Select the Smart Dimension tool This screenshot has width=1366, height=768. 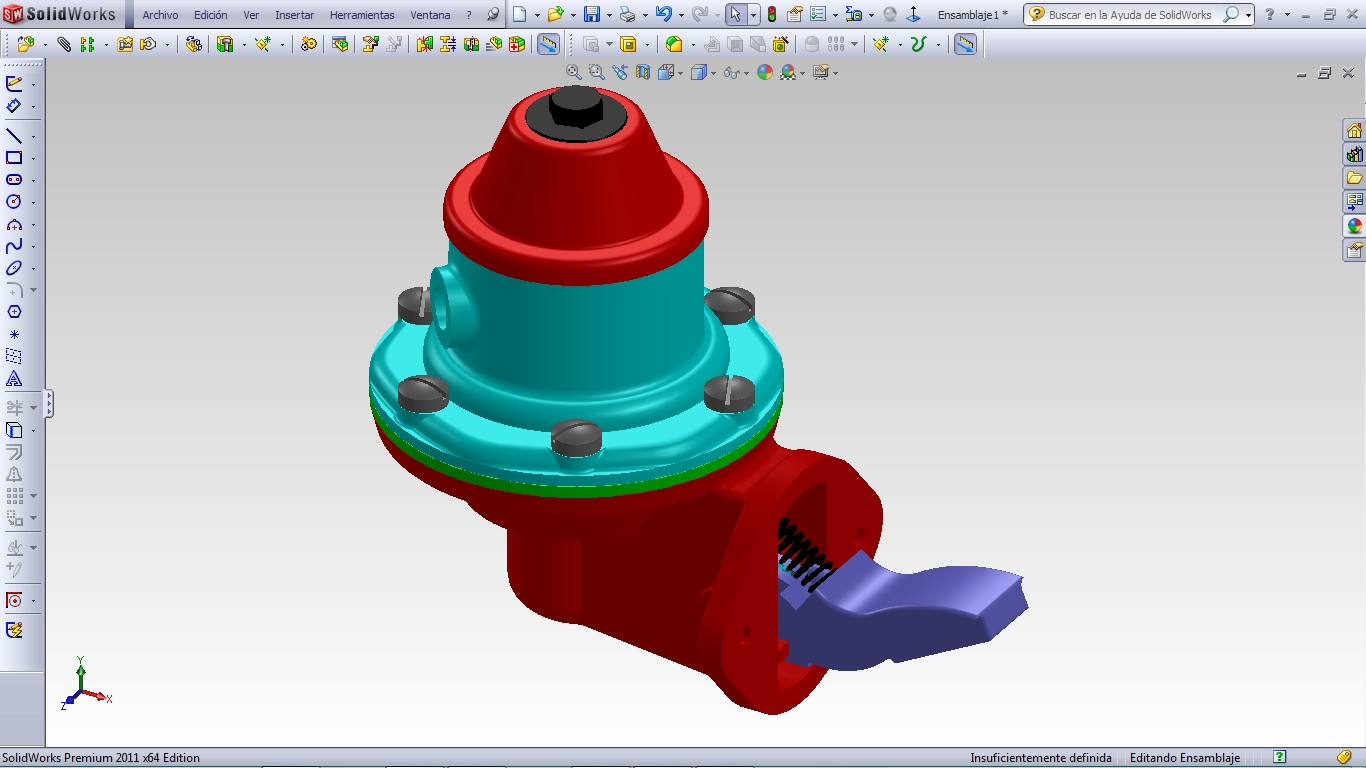coord(14,106)
